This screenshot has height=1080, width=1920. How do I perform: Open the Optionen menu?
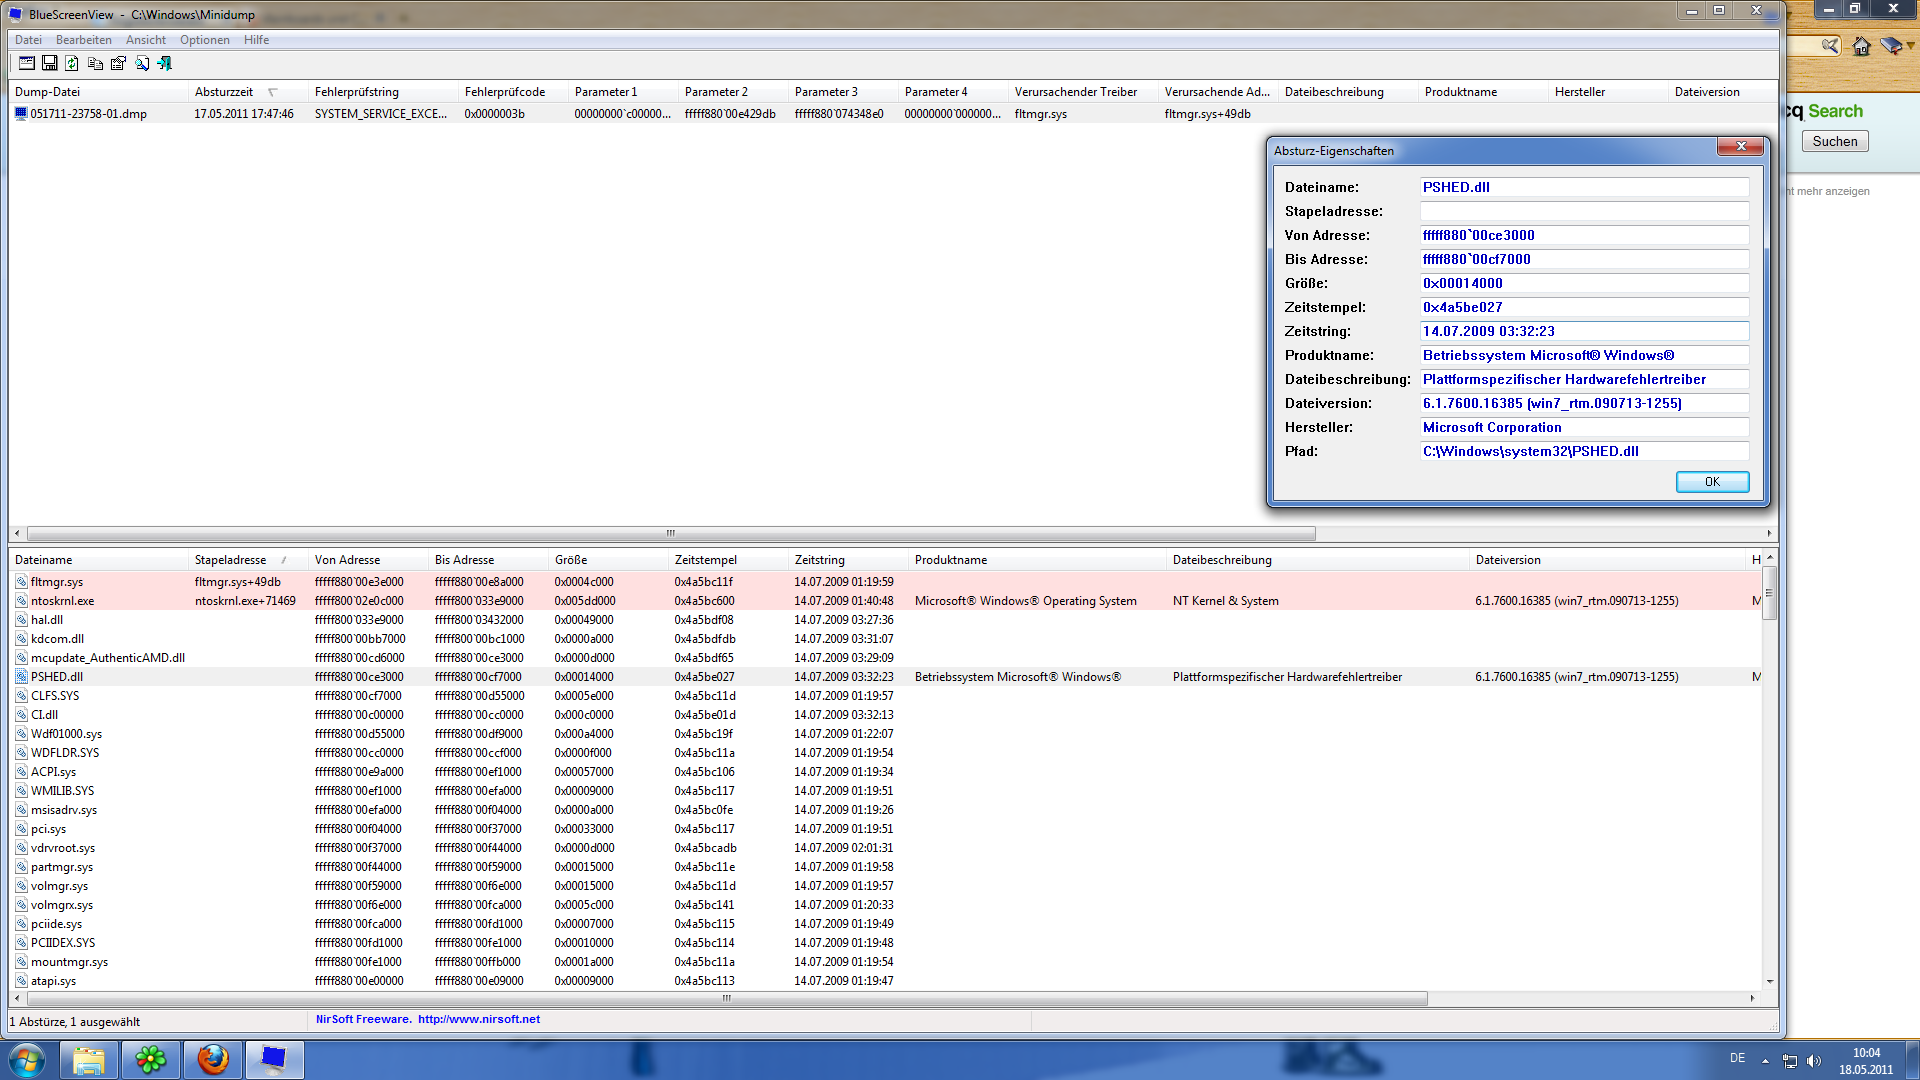[x=204, y=40]
